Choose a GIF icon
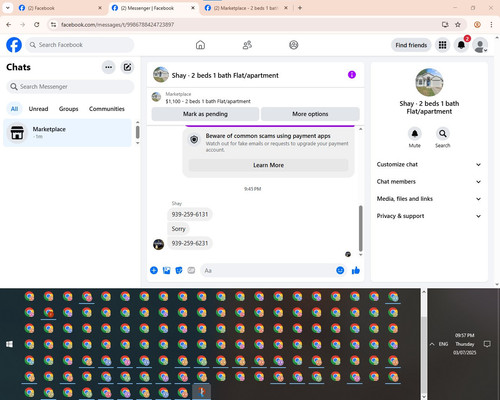The height and width of the screenshot is (400, 500). click(191, 270)
